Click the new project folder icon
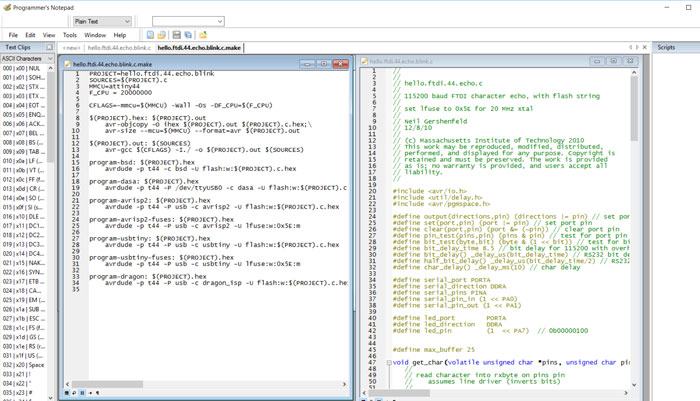The image size is (700, 401). tap(203, 35)
